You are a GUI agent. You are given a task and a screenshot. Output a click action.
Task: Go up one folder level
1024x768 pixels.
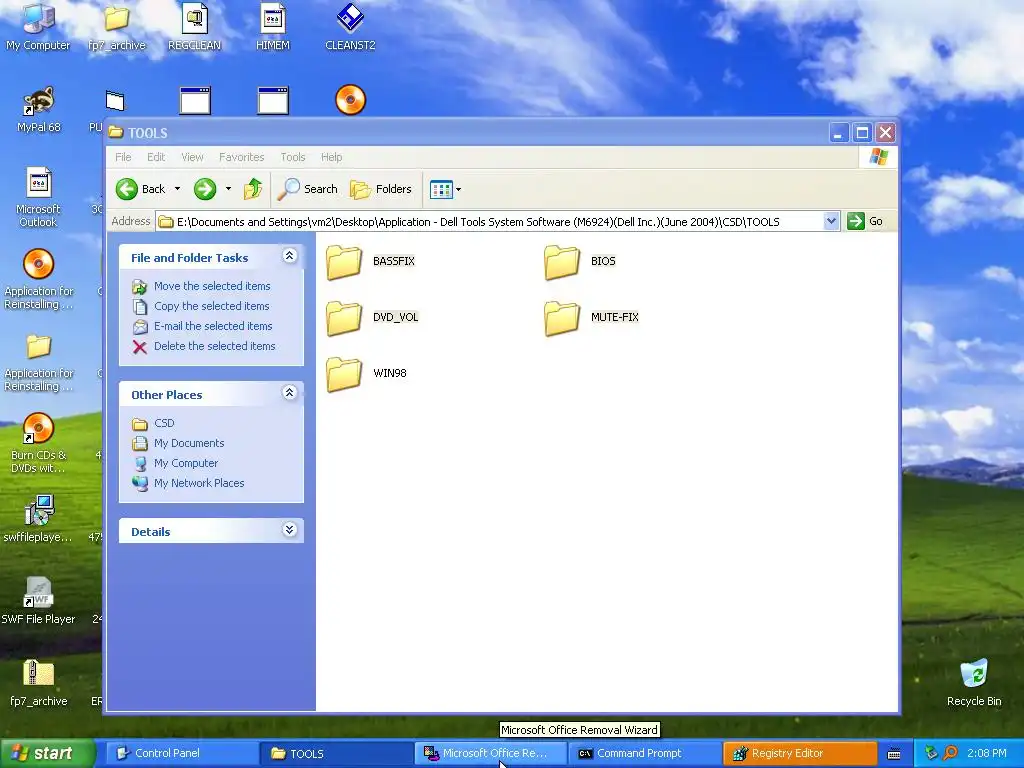253,189
